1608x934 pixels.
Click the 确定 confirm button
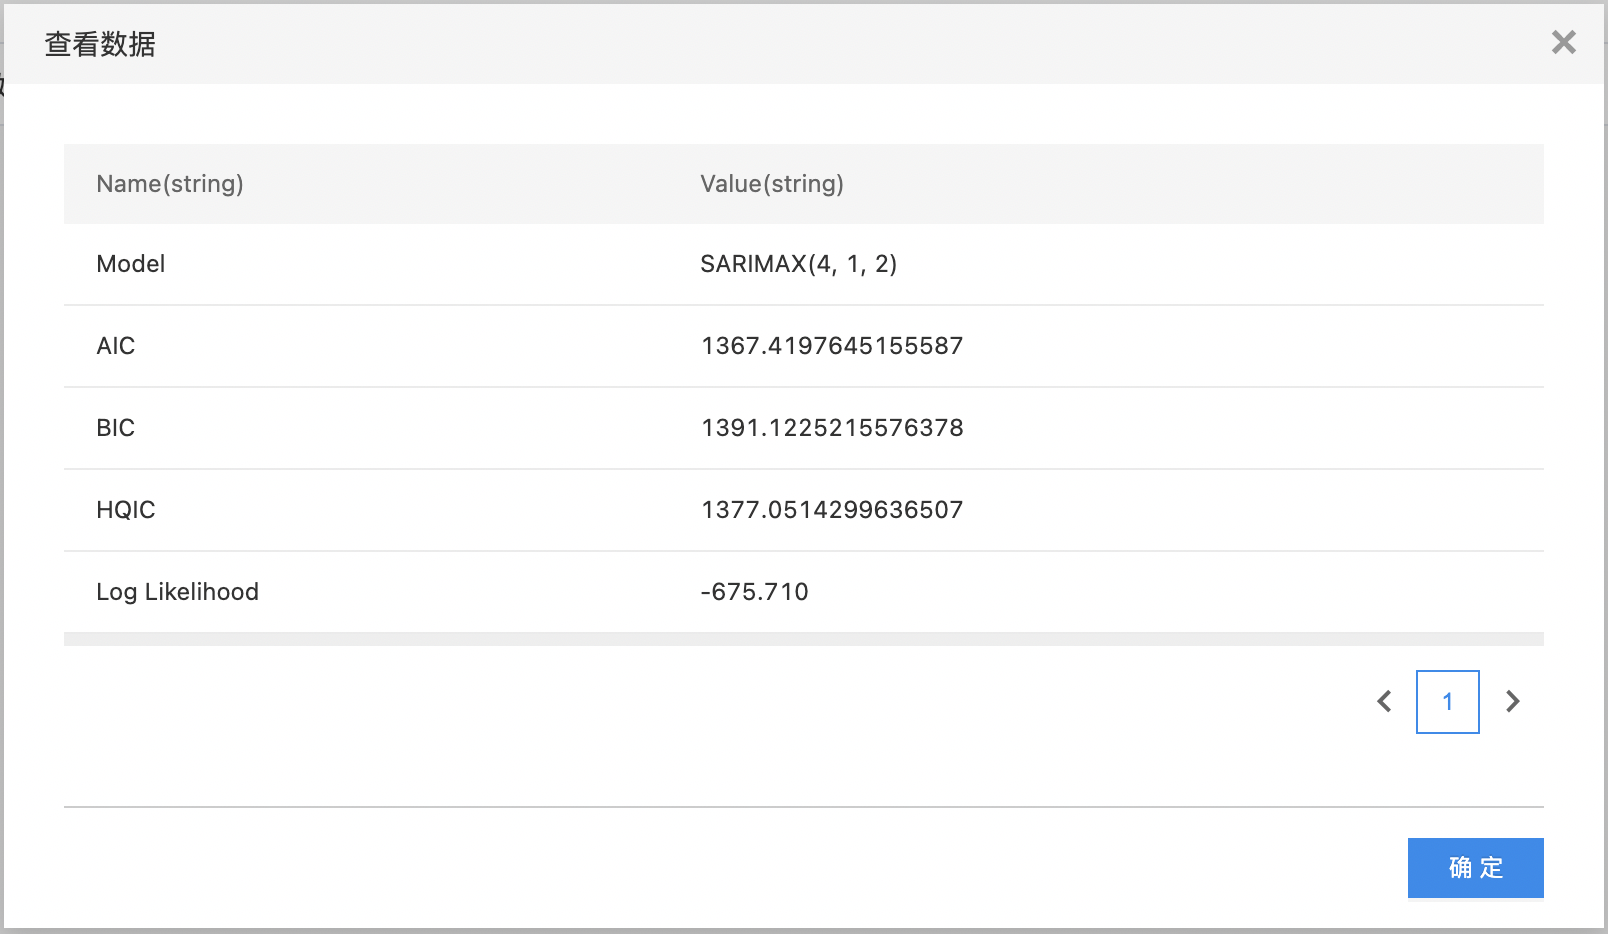(x=1475, y=867)
